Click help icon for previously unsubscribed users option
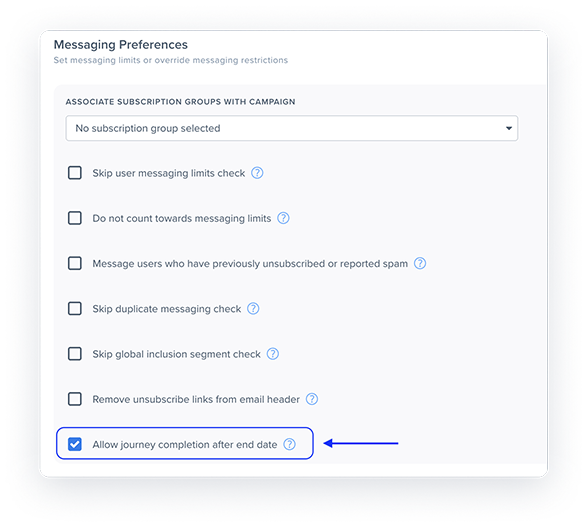 coord(420,263)
